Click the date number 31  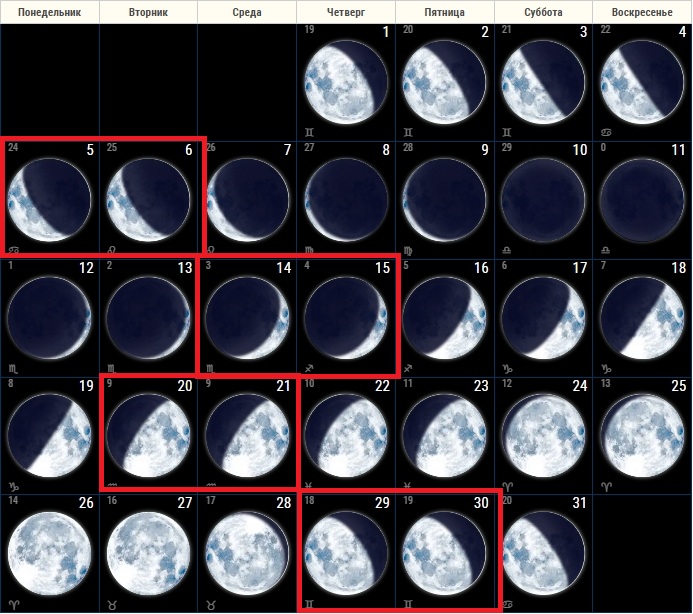coord(579,503)
